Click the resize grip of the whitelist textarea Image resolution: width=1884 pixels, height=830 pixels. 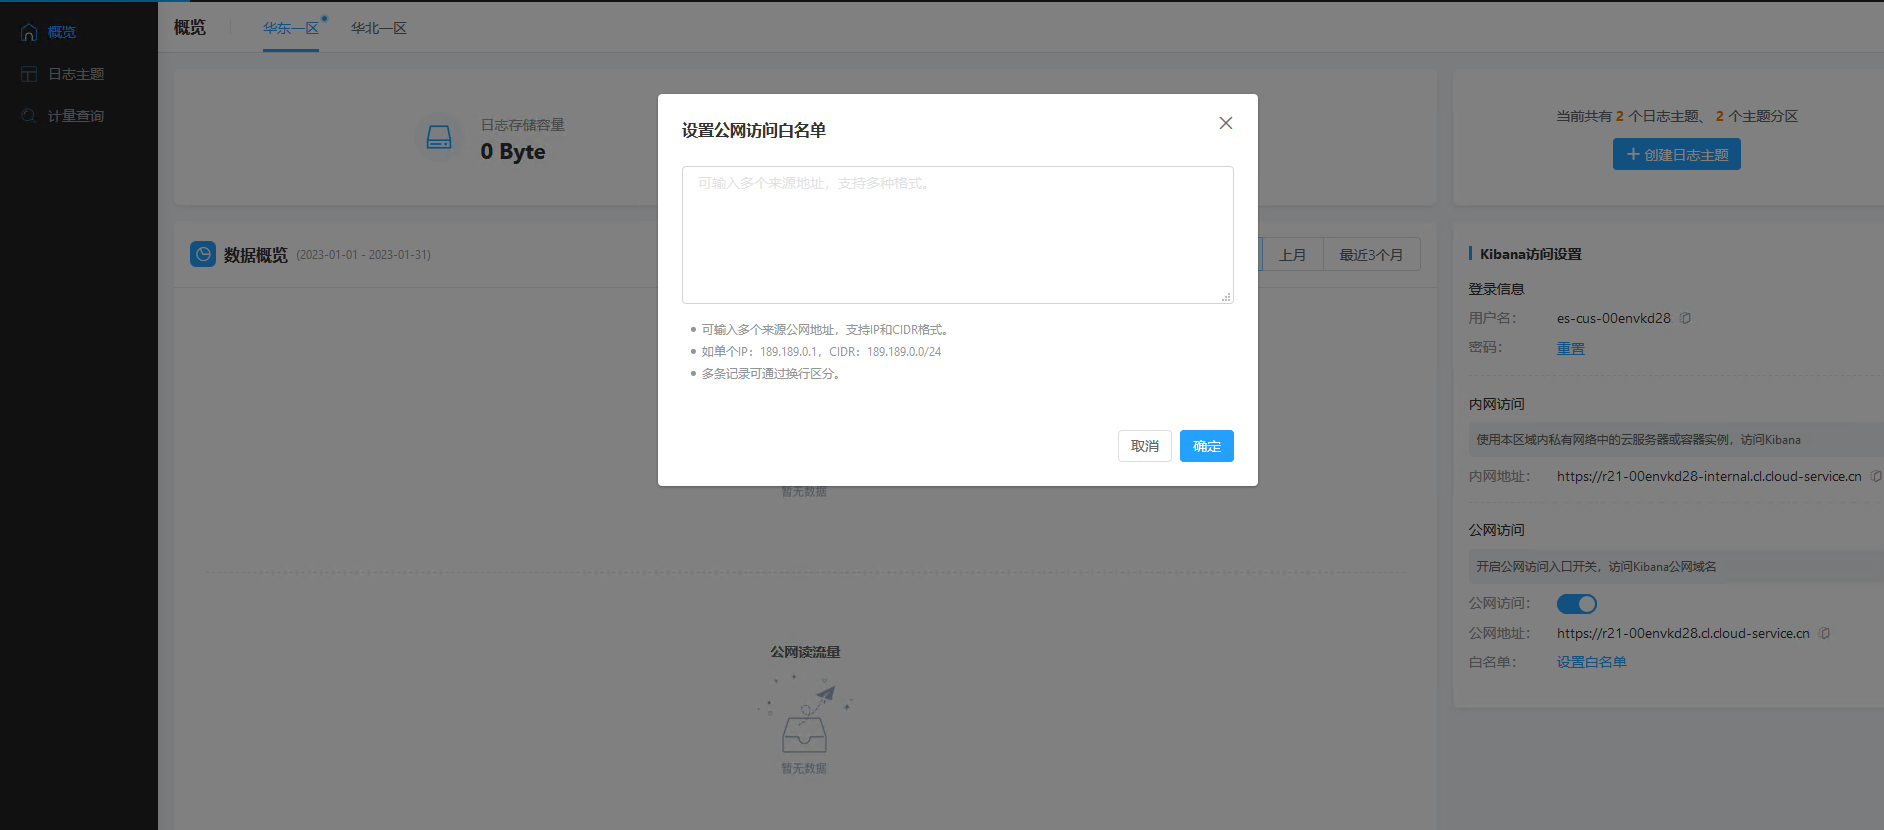(1226, 297)
